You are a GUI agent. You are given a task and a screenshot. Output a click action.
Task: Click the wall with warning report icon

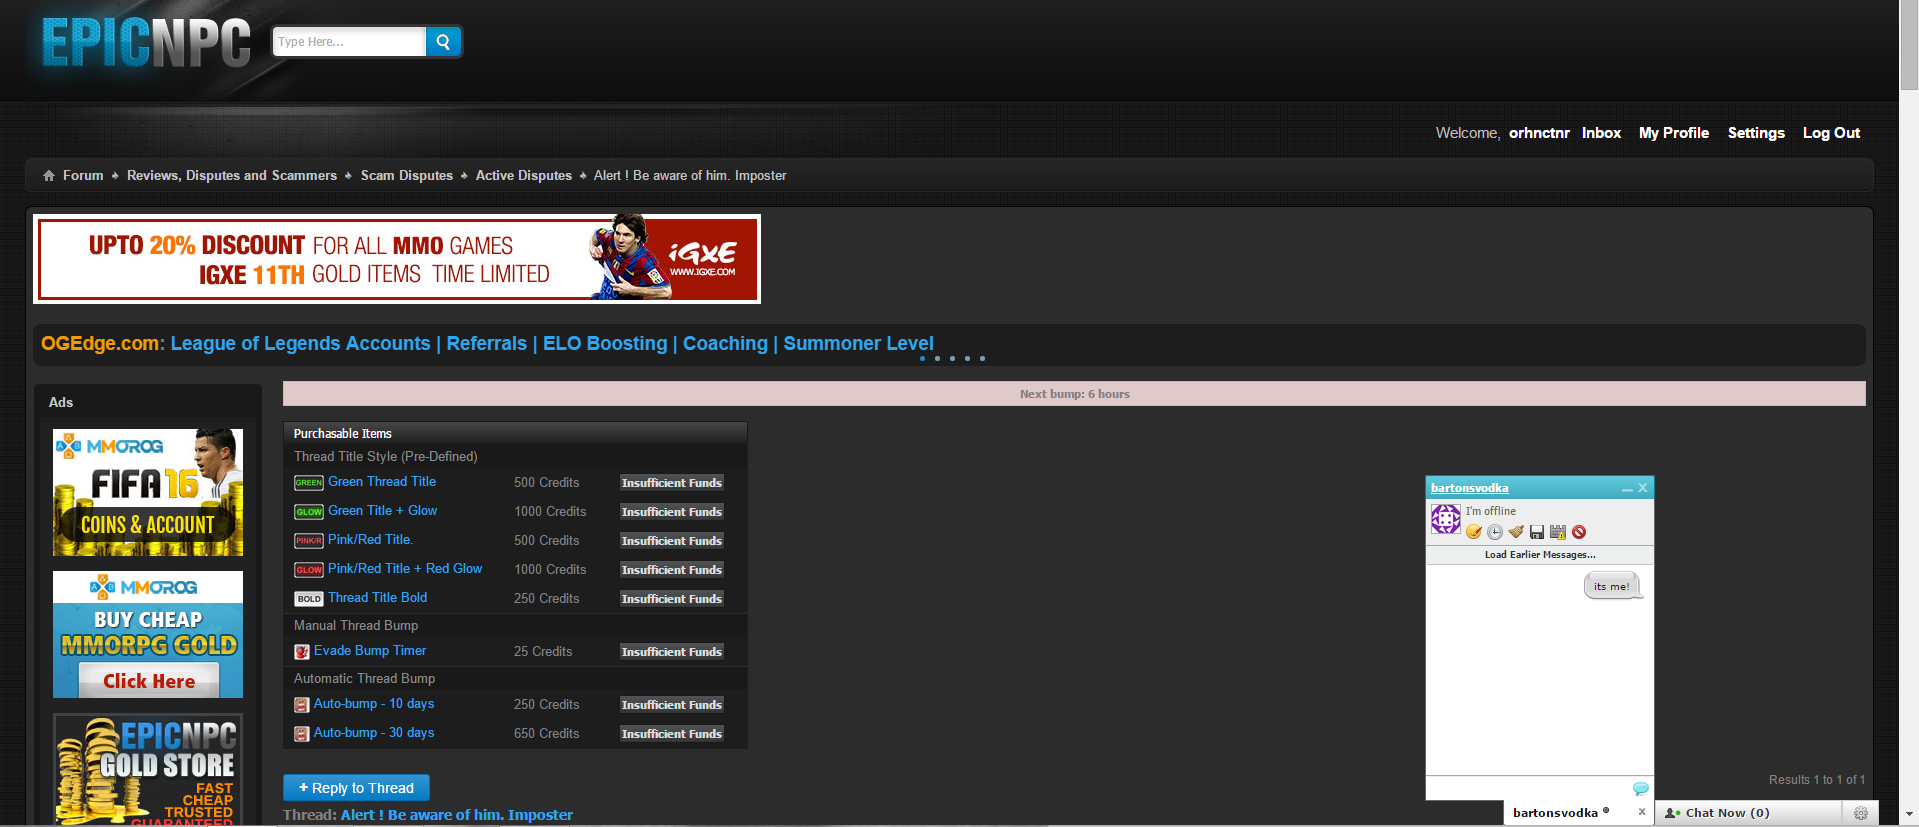[1558, 532]
